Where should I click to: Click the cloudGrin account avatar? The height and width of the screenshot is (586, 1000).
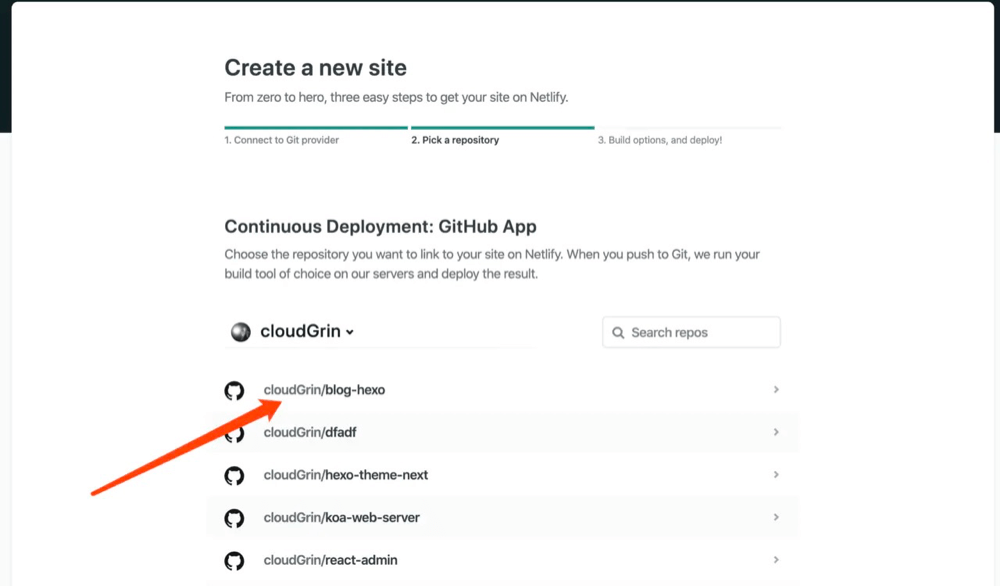point(240,332)
